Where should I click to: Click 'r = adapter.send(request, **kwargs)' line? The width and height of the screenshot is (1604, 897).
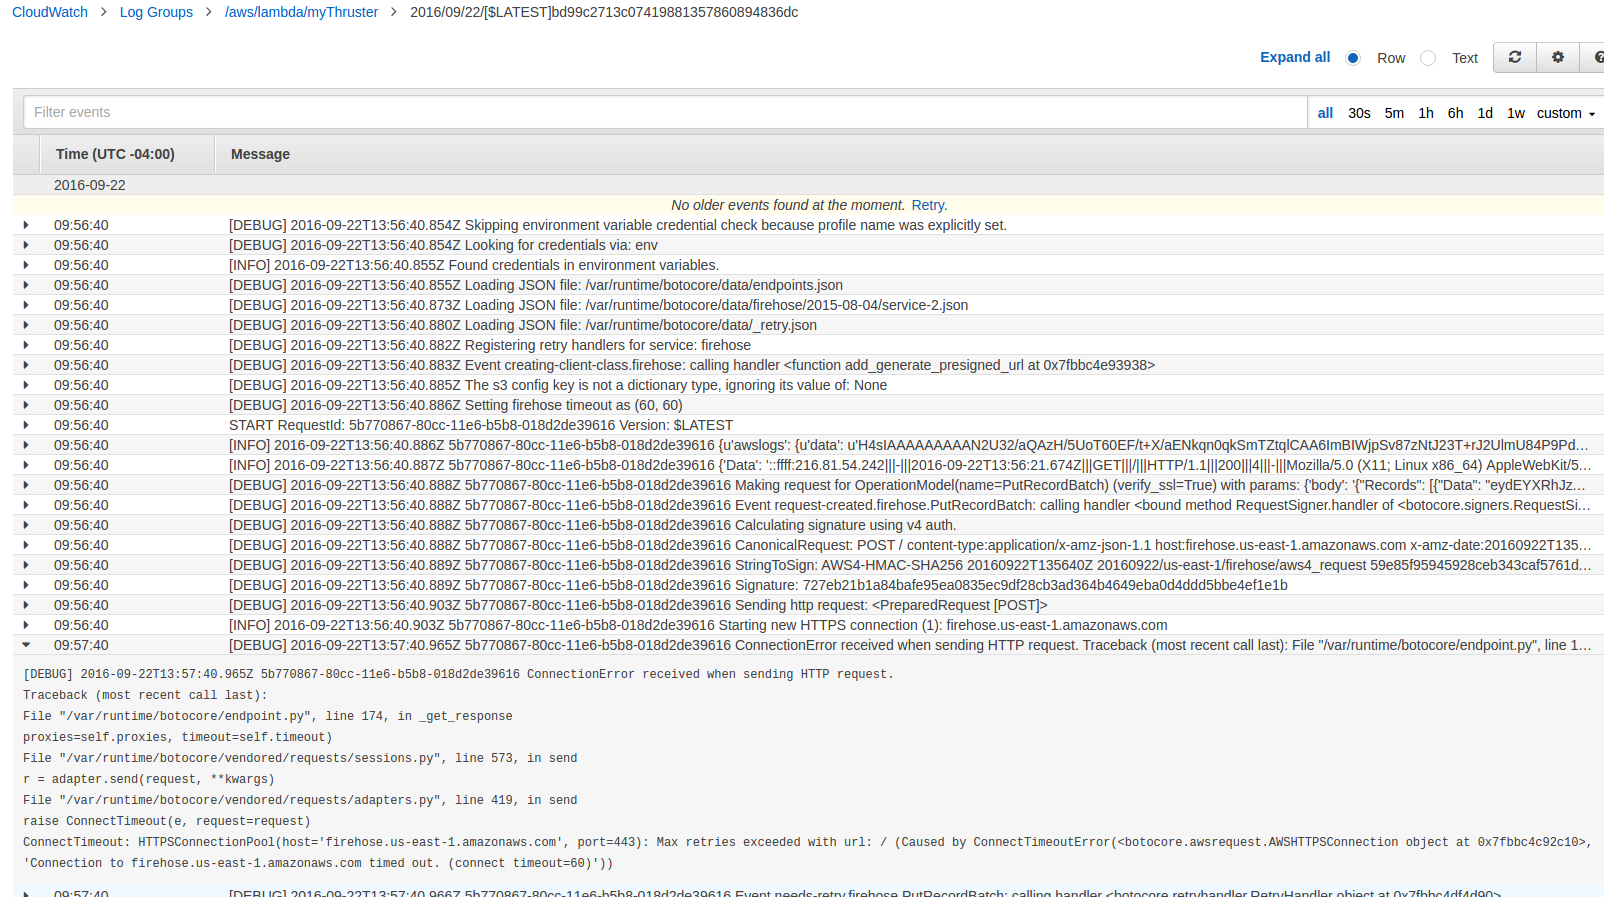(149, 779)
